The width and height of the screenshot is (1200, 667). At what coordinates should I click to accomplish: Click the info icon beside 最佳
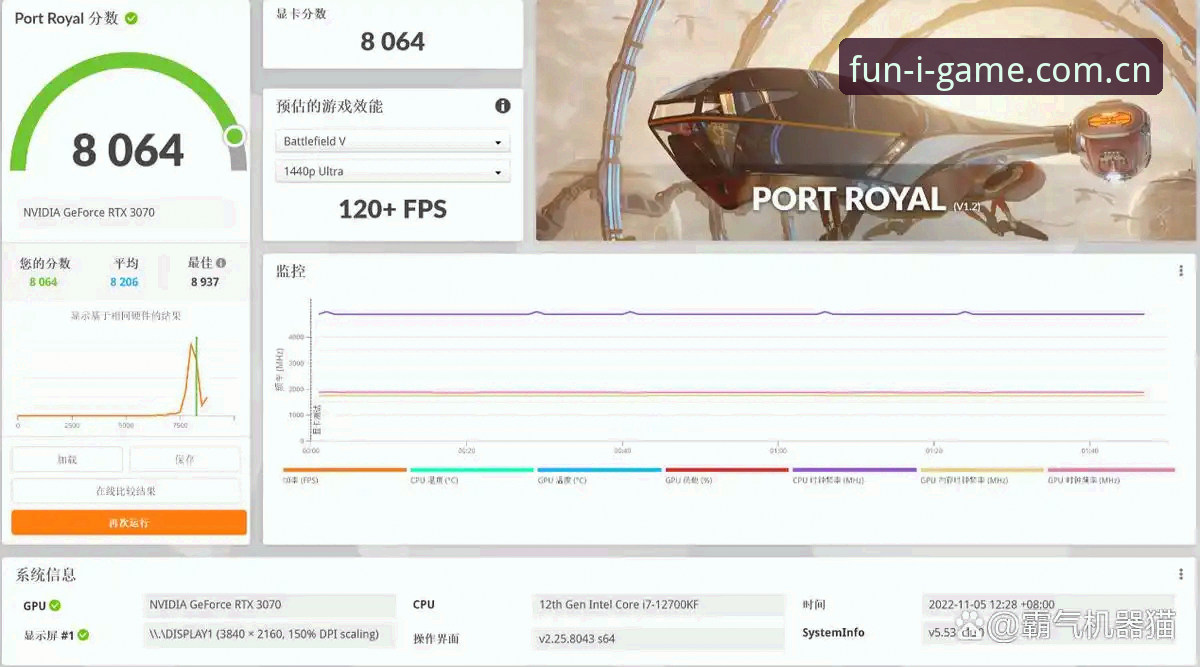(221, 263)
